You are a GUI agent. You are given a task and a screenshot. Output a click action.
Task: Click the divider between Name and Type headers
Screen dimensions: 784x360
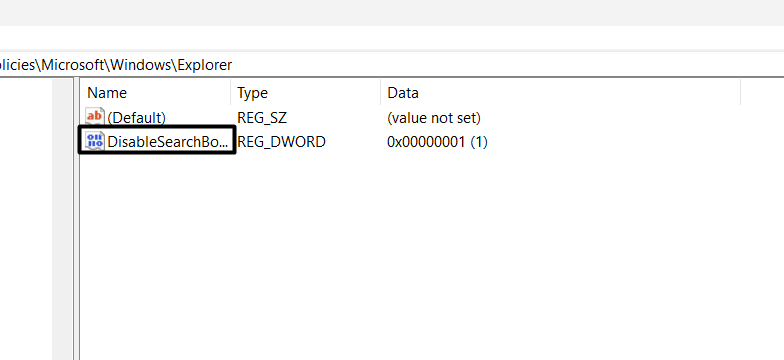(x=230, y=92)
